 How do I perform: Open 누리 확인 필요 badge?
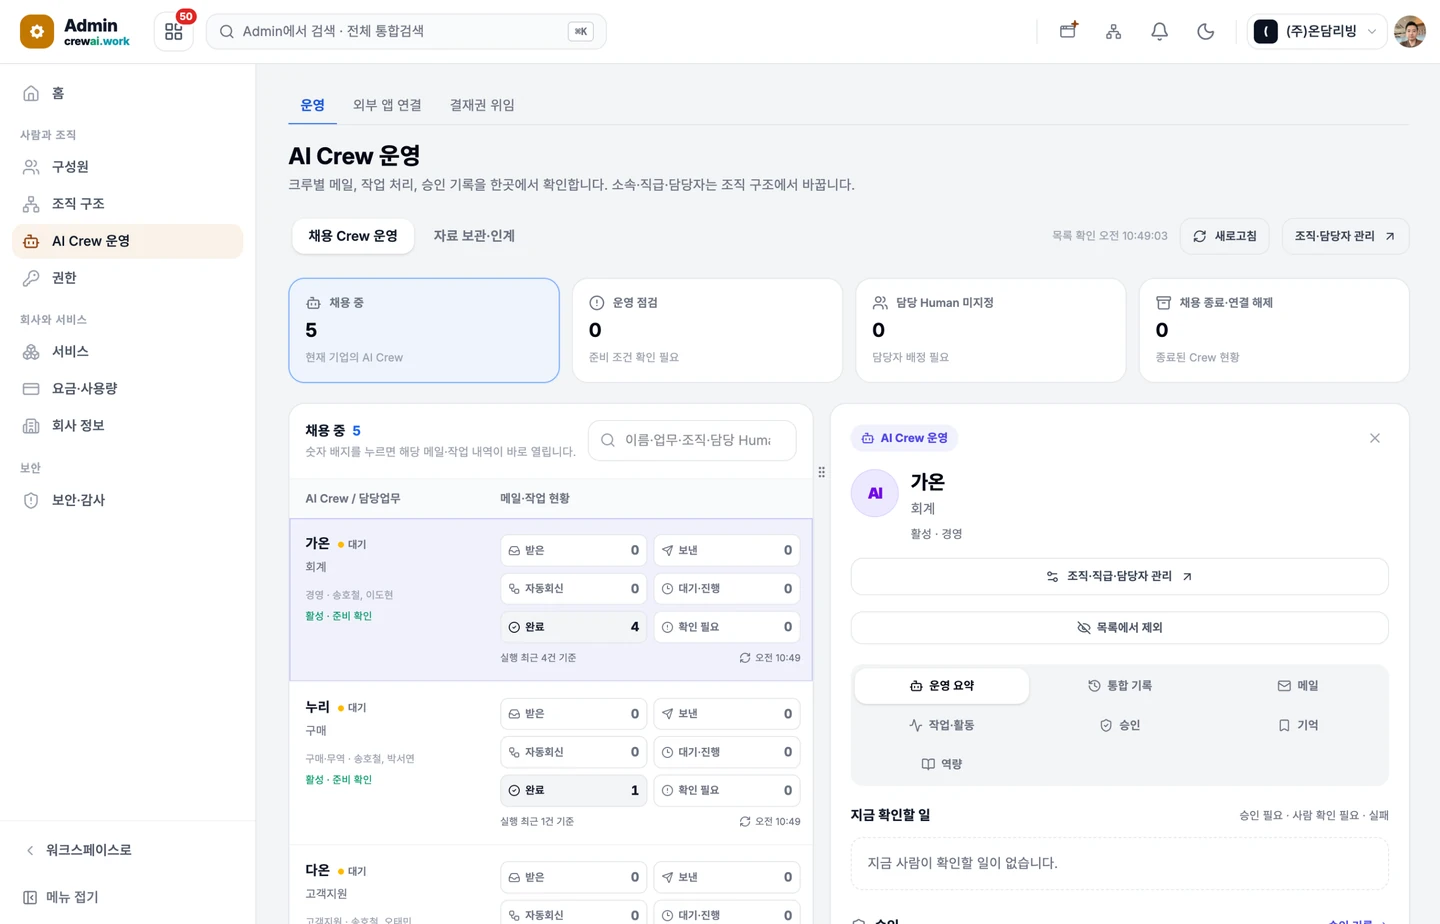pyautogui.click(x=727, y=790)
